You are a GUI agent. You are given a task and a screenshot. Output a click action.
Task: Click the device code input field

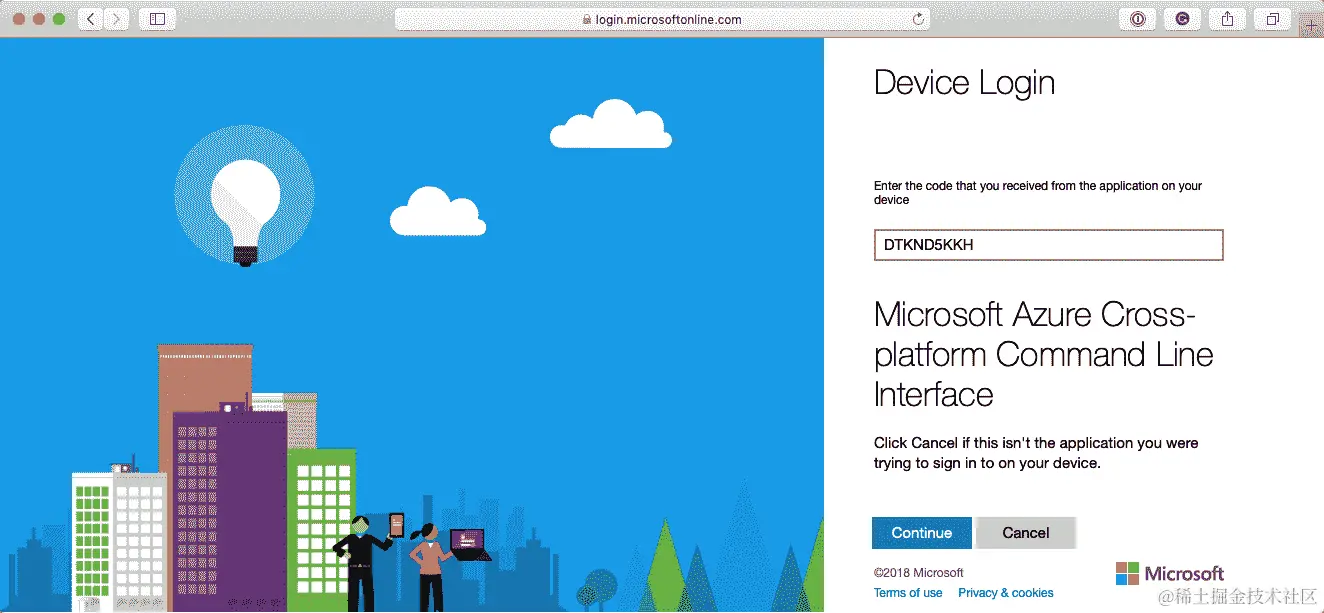point(1048,245)
